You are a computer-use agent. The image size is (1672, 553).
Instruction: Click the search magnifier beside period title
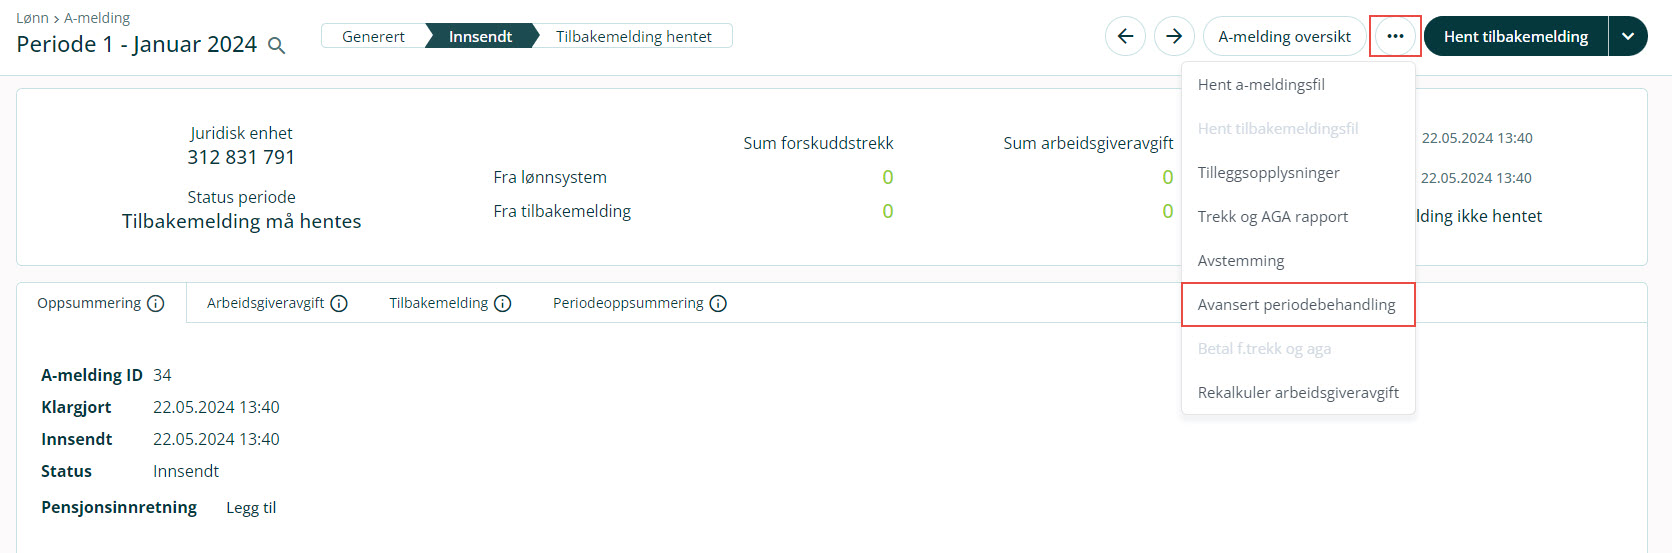277,46
